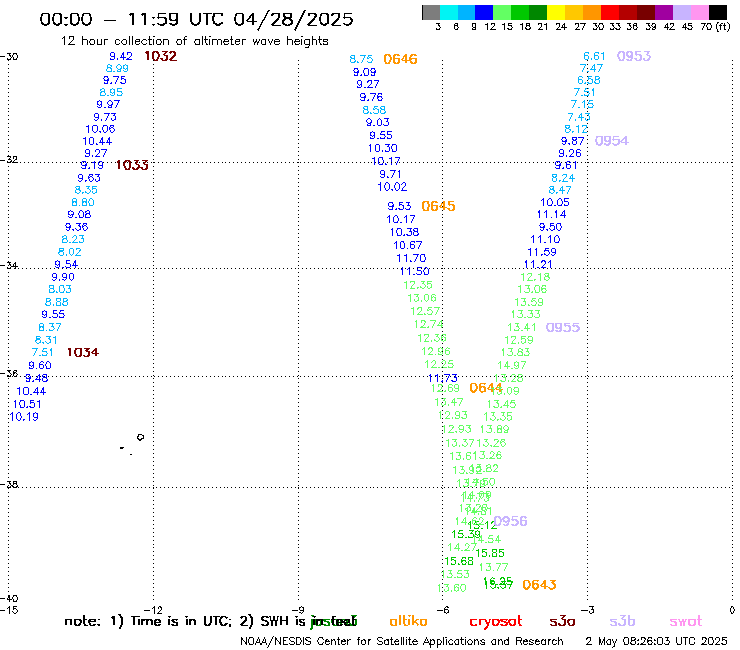Viewport: 740px width, 650px height.
Task: Select the 's3b' satellite legend label
Action: coord(622,621)
